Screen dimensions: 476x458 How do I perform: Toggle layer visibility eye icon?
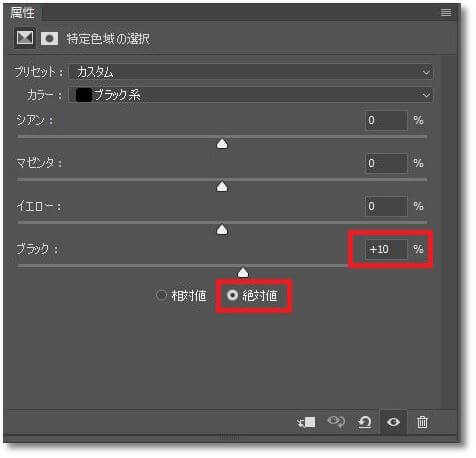click(393, 422)
